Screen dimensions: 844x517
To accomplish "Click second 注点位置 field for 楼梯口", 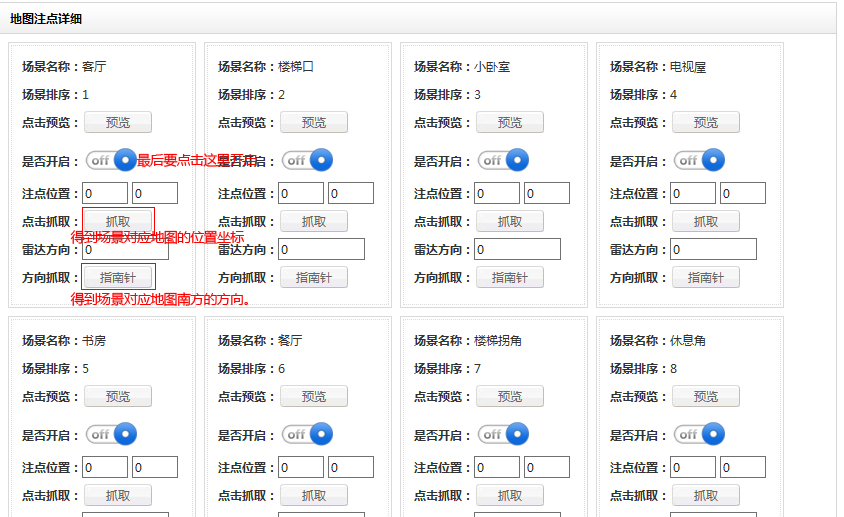I will (350, 193).
